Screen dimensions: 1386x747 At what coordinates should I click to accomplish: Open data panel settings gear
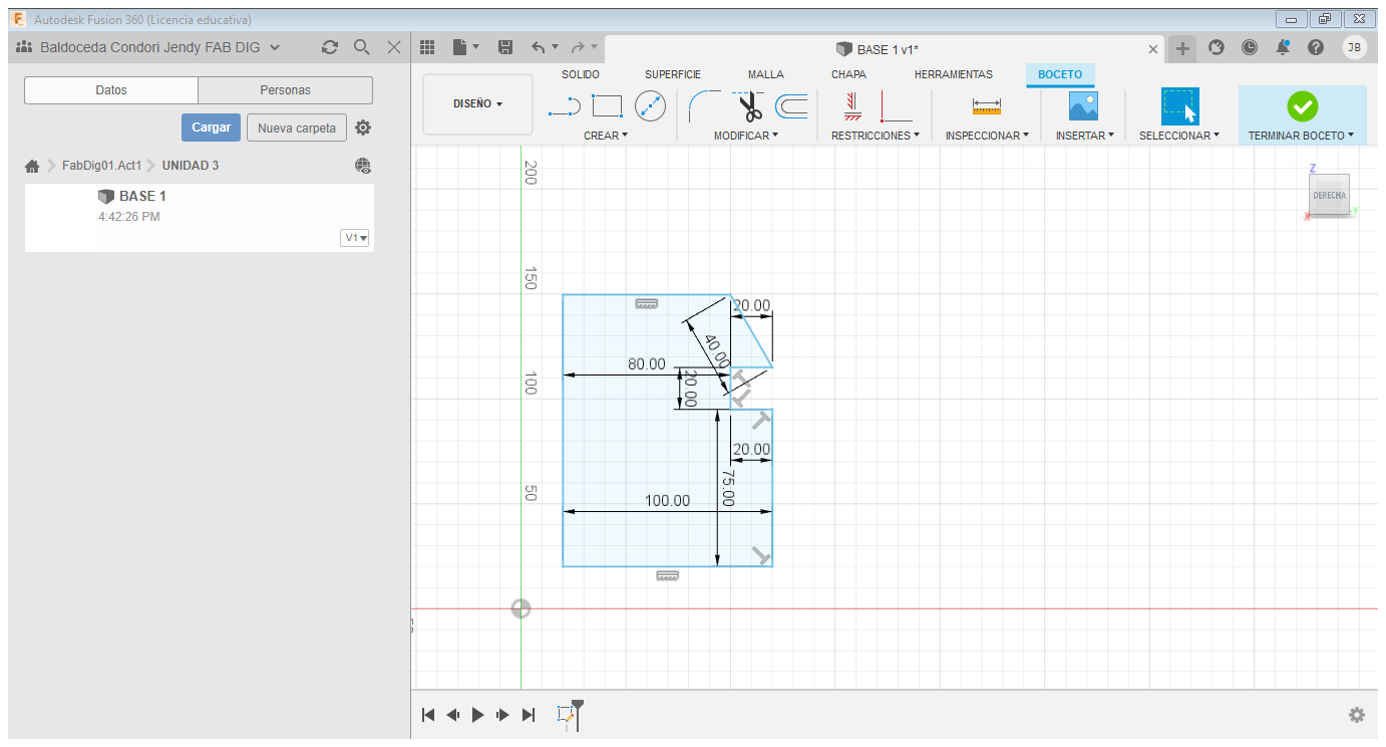pos(363,128)
